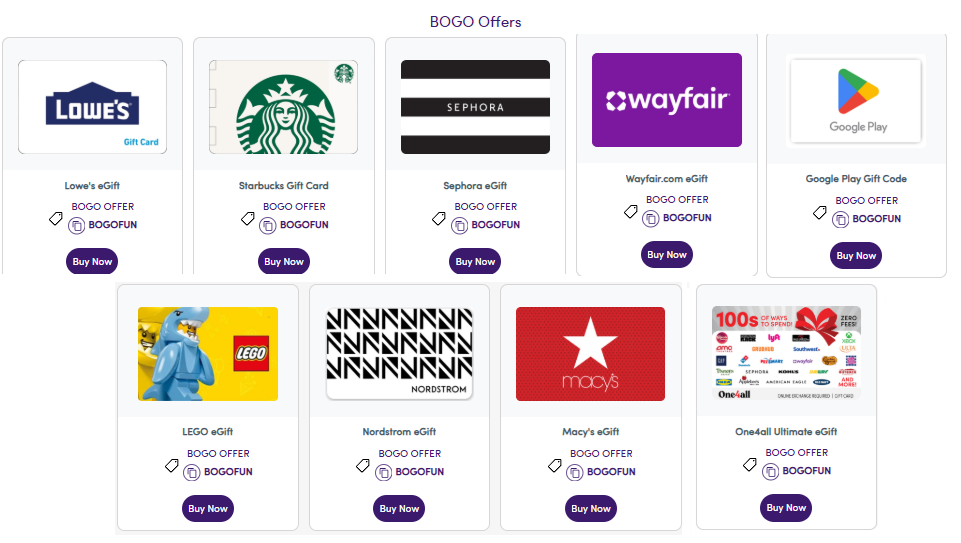Copy the BOGOFUN code under Lowe's eGift
The width and height of the screenshot is (961, 543).
tap(76, 226)
